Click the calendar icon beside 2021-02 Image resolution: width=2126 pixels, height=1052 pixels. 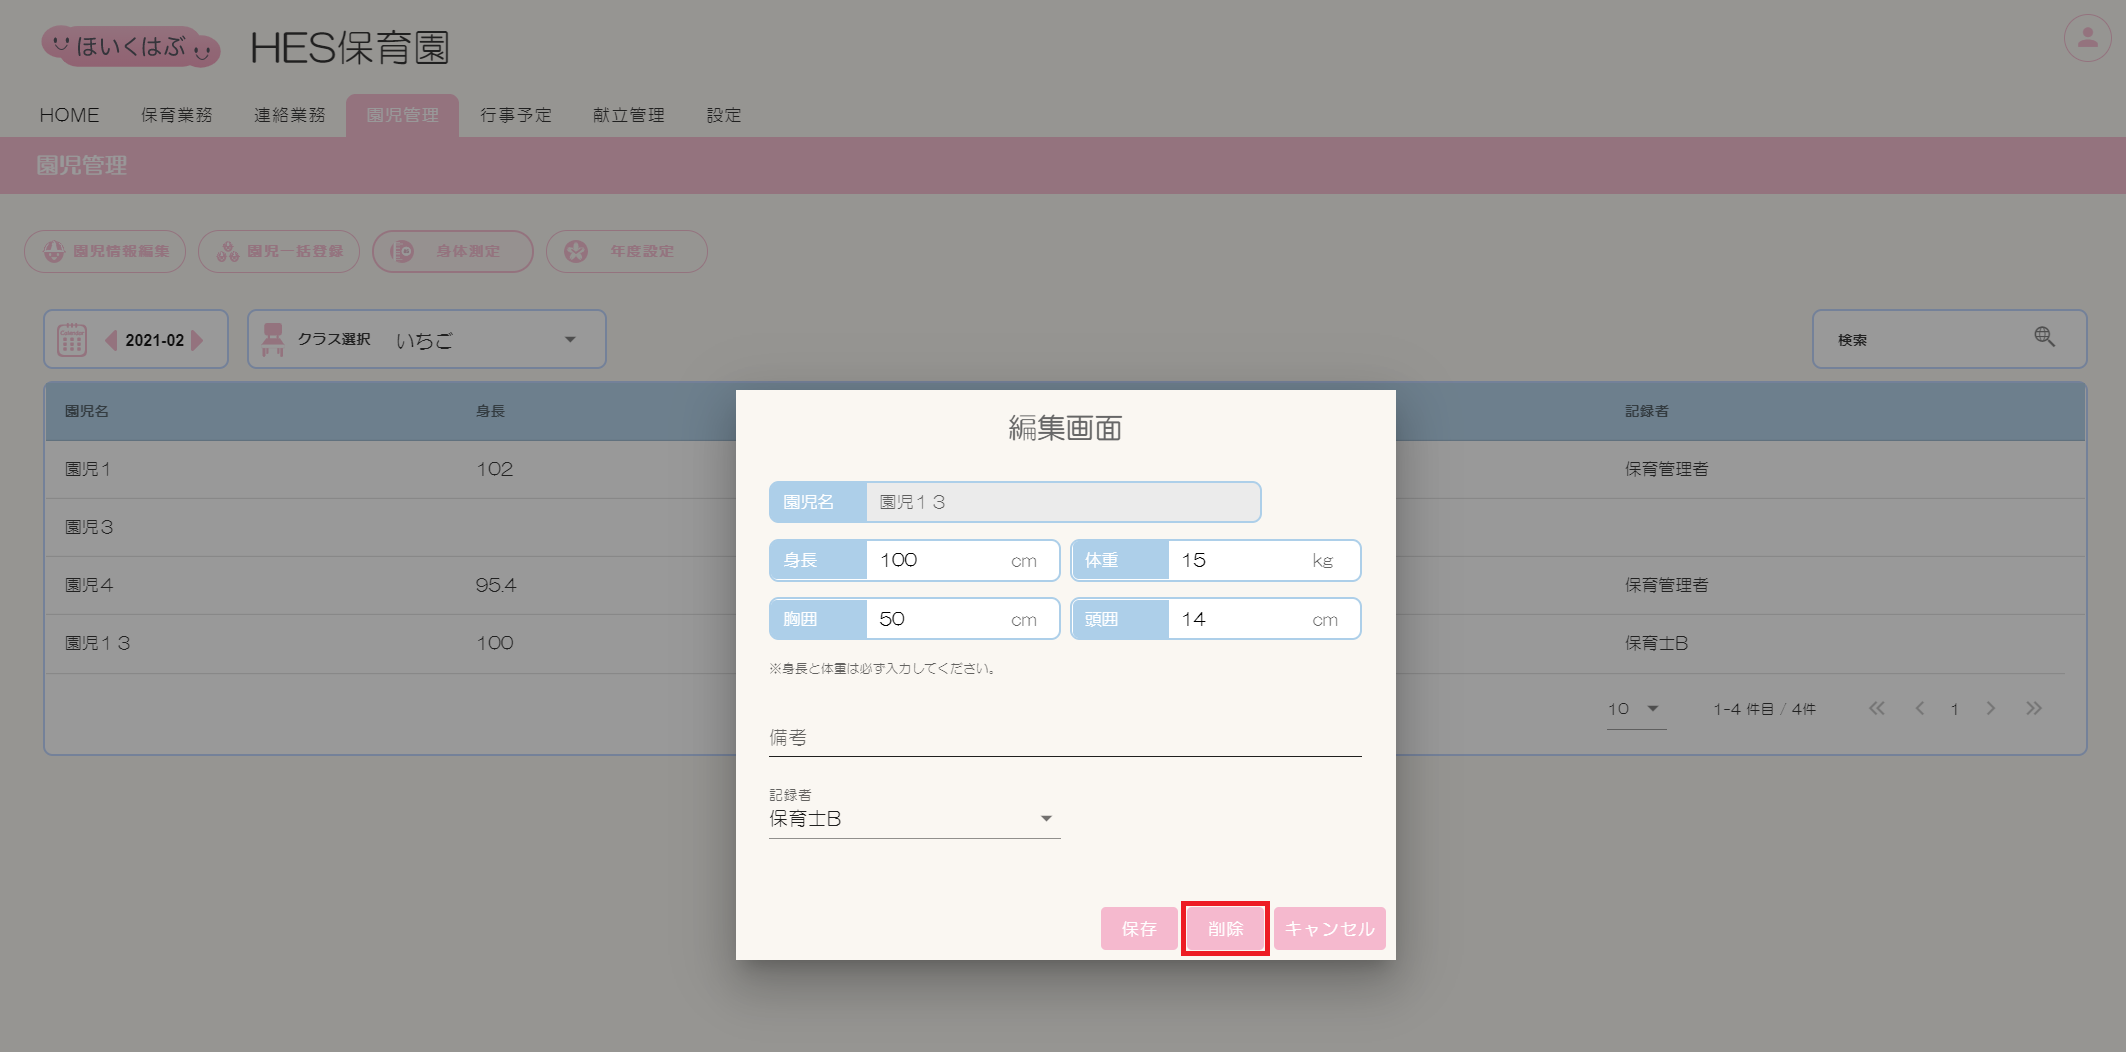[x=72, y=340]
